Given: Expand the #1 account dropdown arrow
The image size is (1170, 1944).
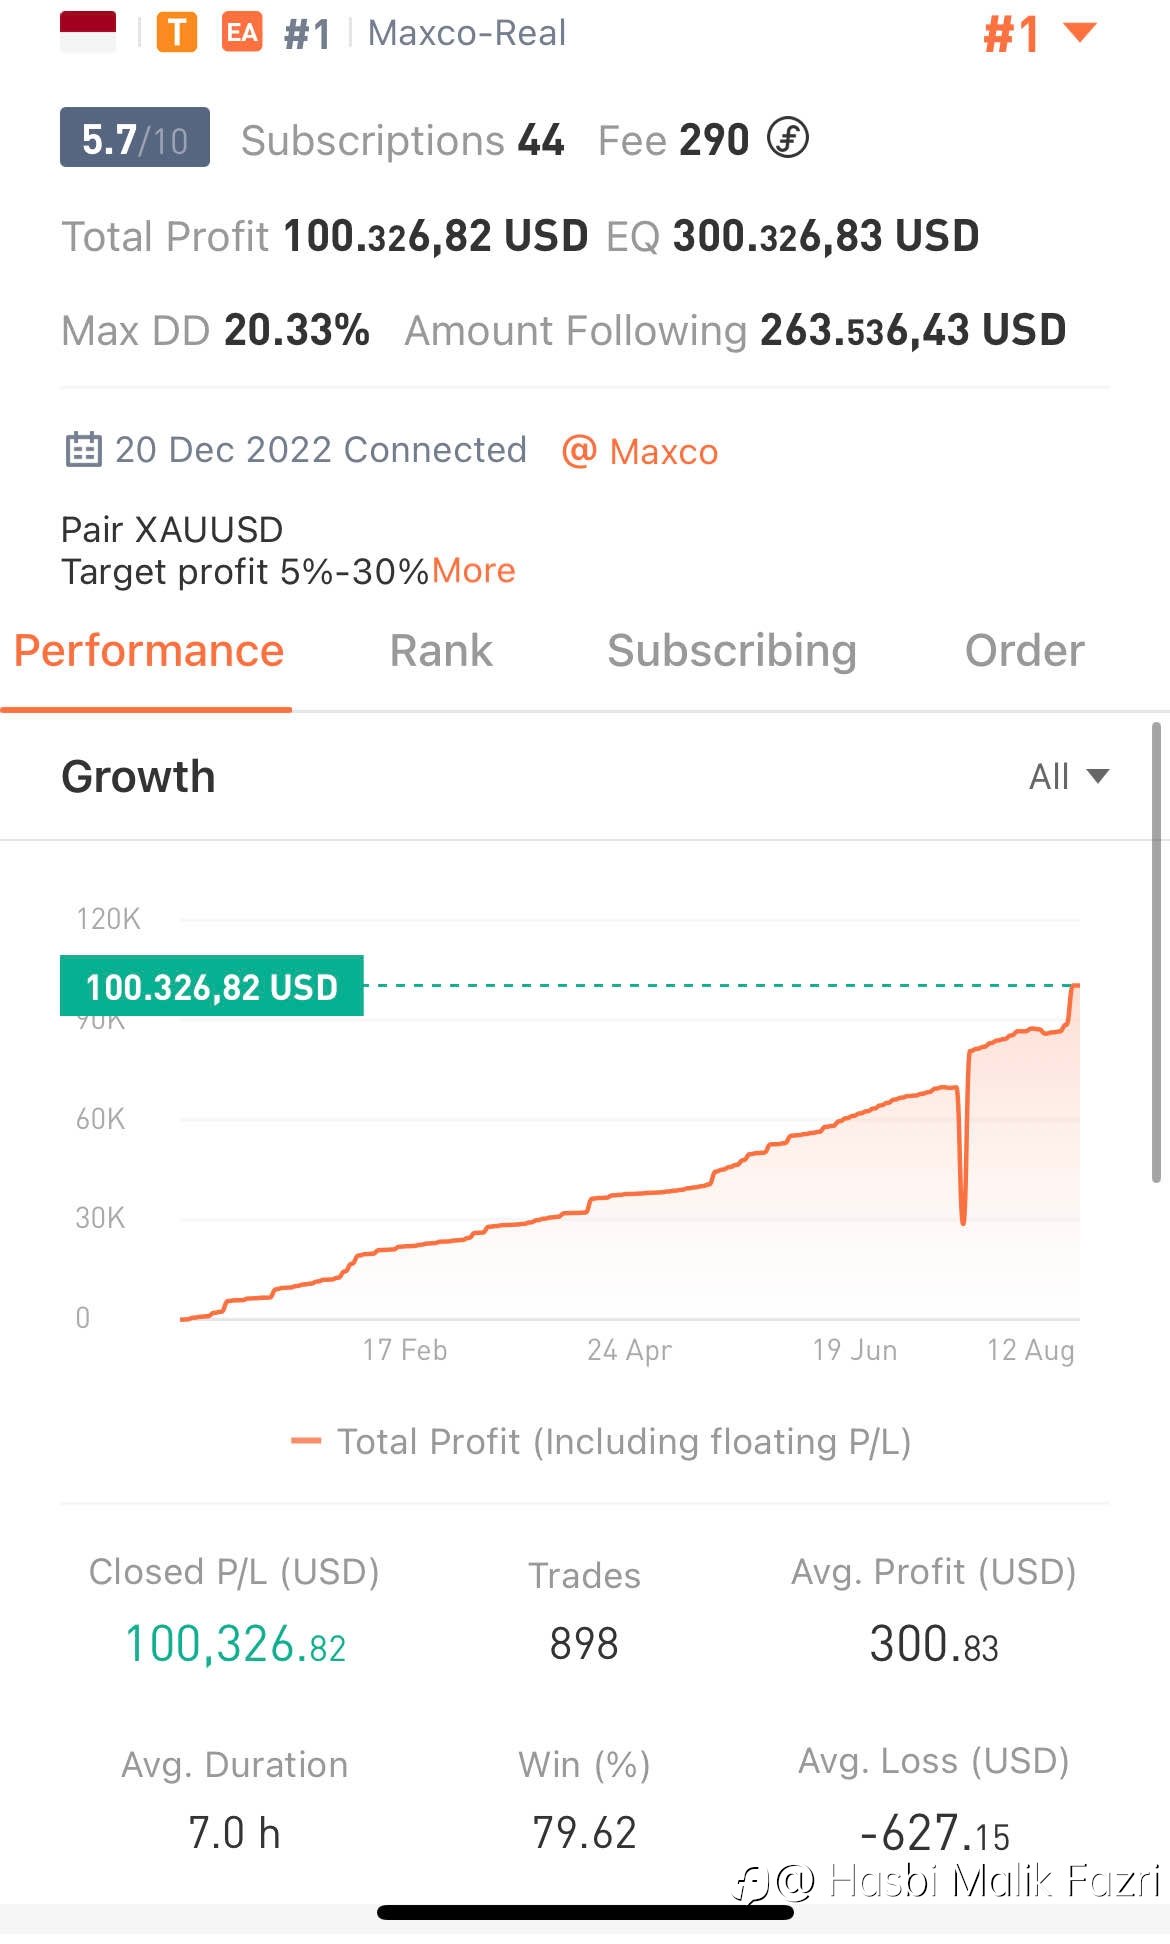Looking at the screenshot, I should 1080,33.
